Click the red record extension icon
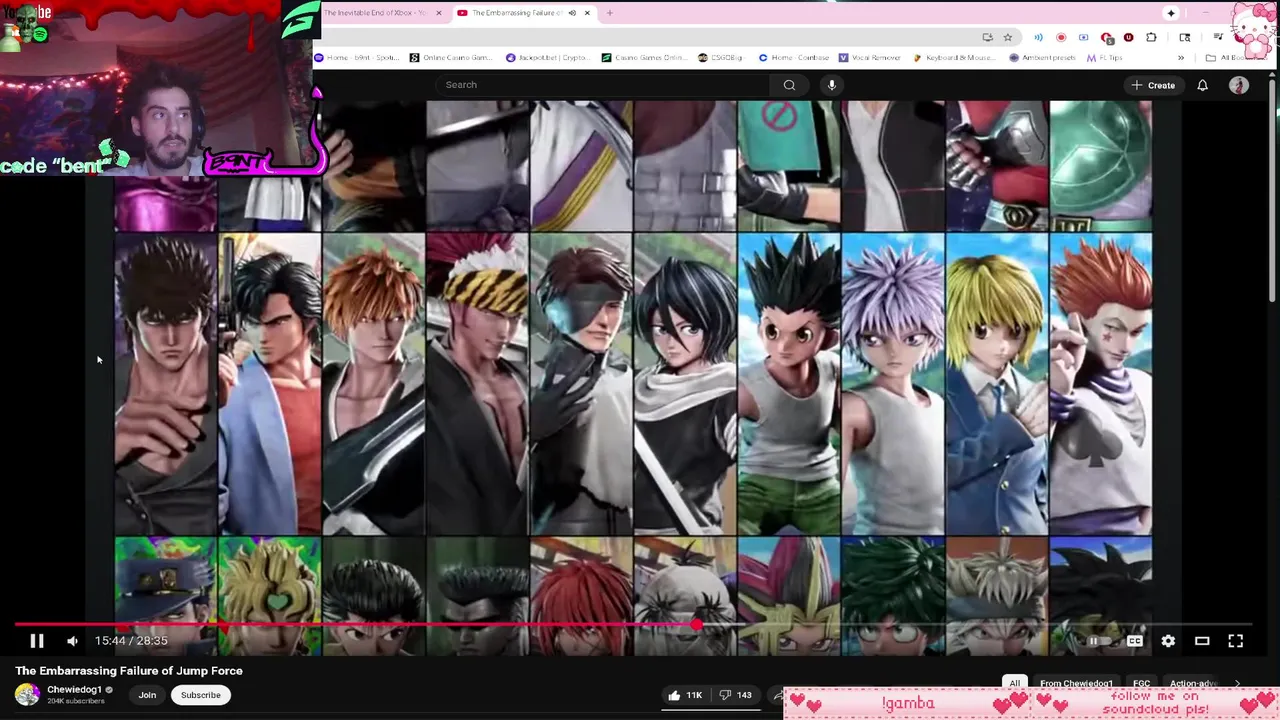The height and width of the screenshot is (720, 1280). (1061, 37)
